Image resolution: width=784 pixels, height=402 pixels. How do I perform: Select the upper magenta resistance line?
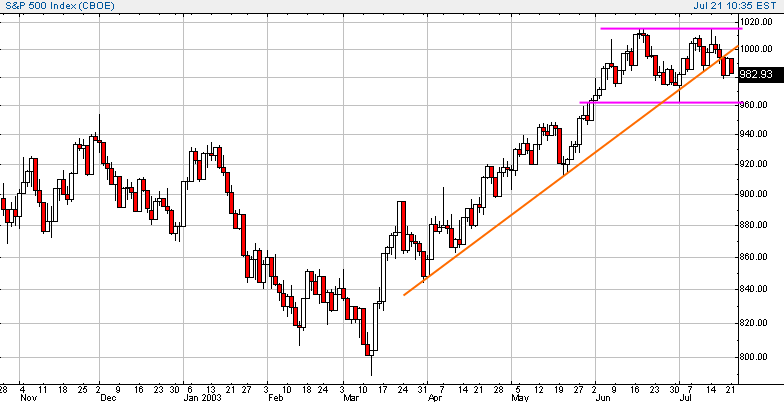coord(672,28)
